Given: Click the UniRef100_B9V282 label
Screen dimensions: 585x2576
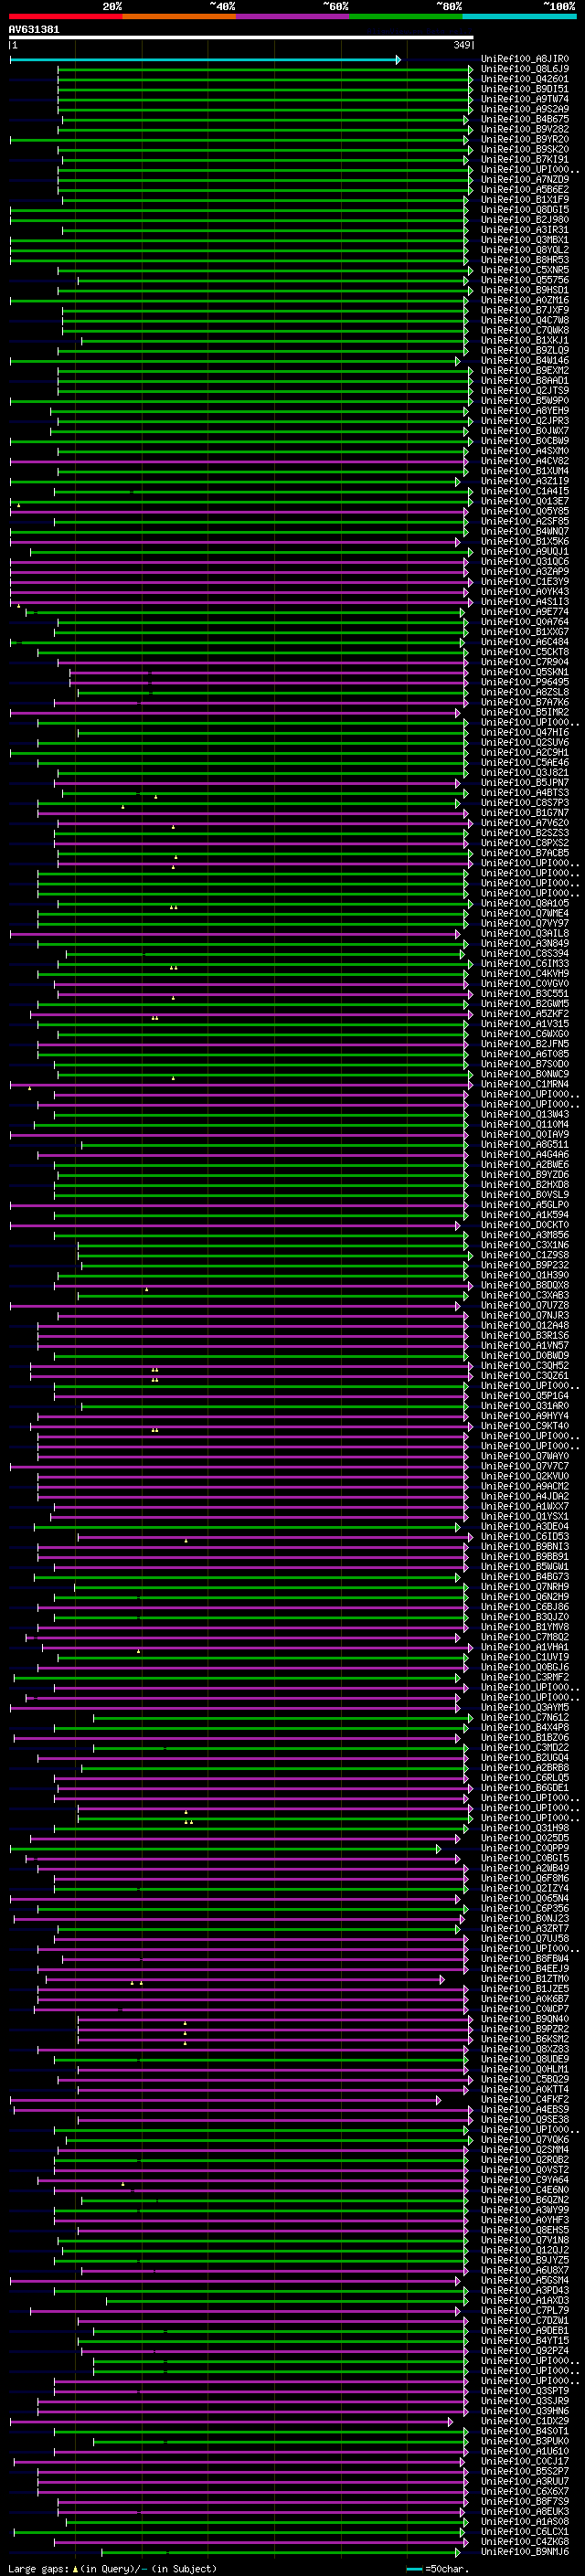Looking at the screenshot, I should [x=524, y=129].
